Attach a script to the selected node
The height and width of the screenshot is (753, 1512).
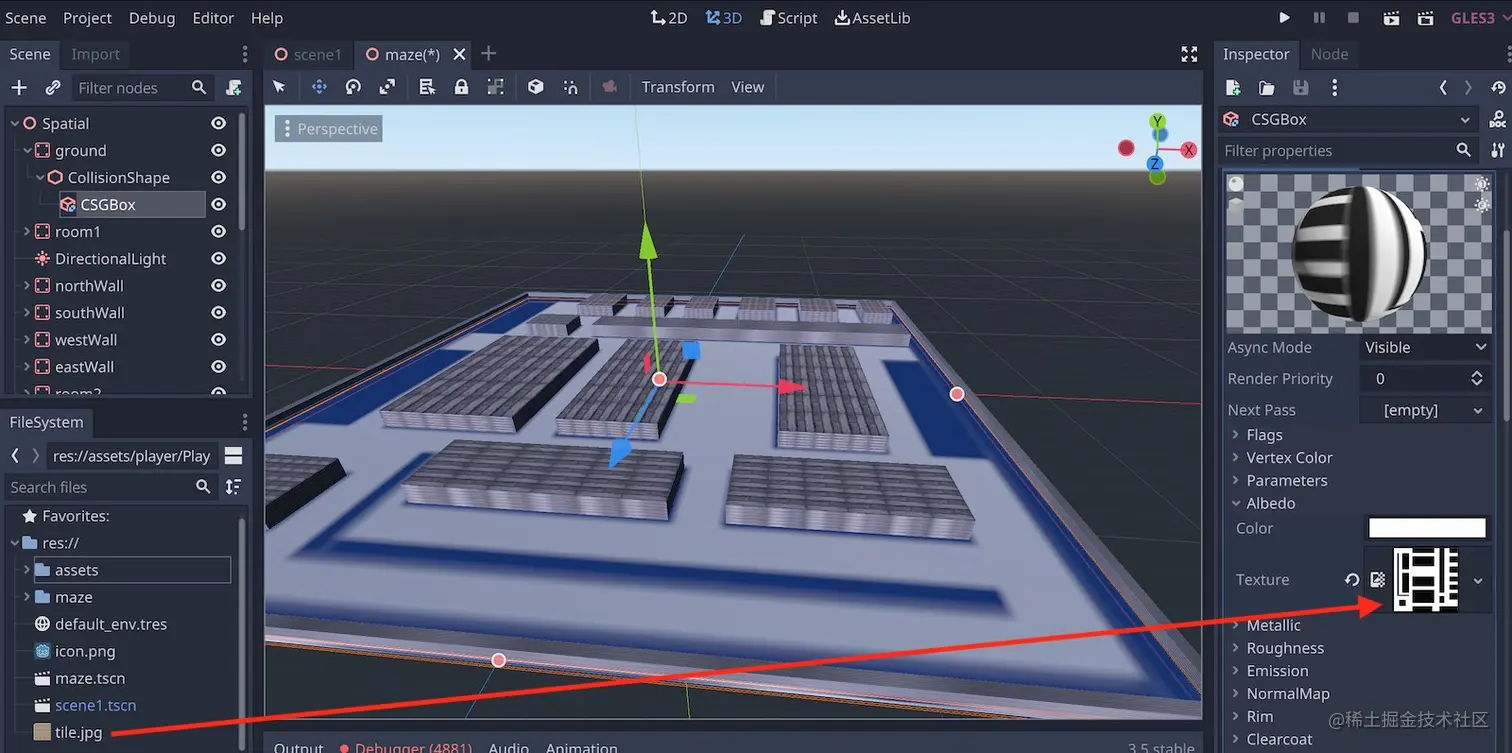pyautogui.click(x=233, y=88)
